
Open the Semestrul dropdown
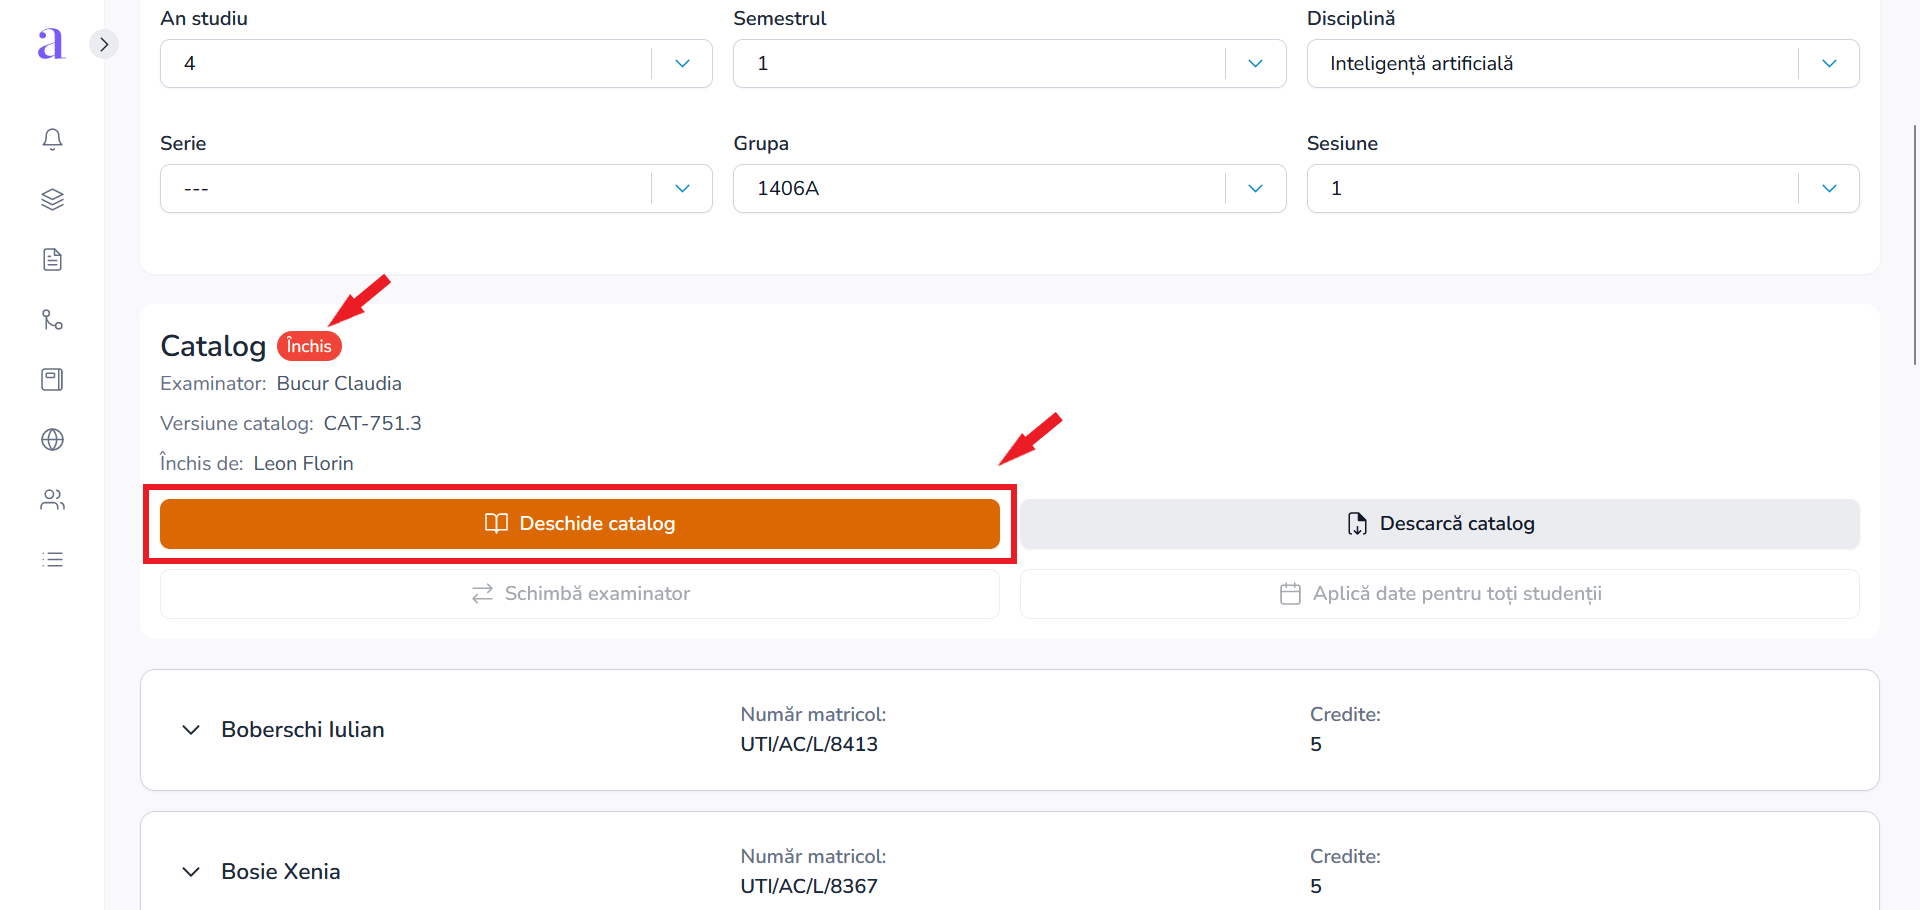(1009, 64)
